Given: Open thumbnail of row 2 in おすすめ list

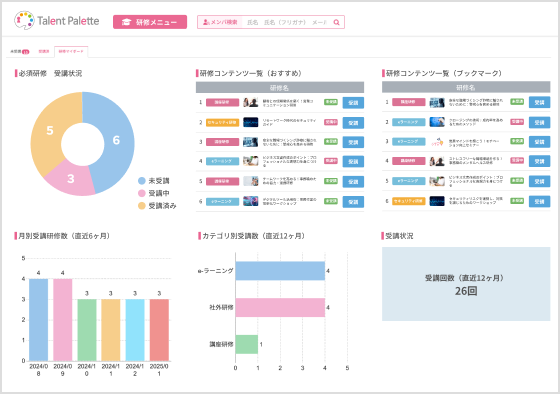Looking at the screenshot, I should click(x=250, y=122).
